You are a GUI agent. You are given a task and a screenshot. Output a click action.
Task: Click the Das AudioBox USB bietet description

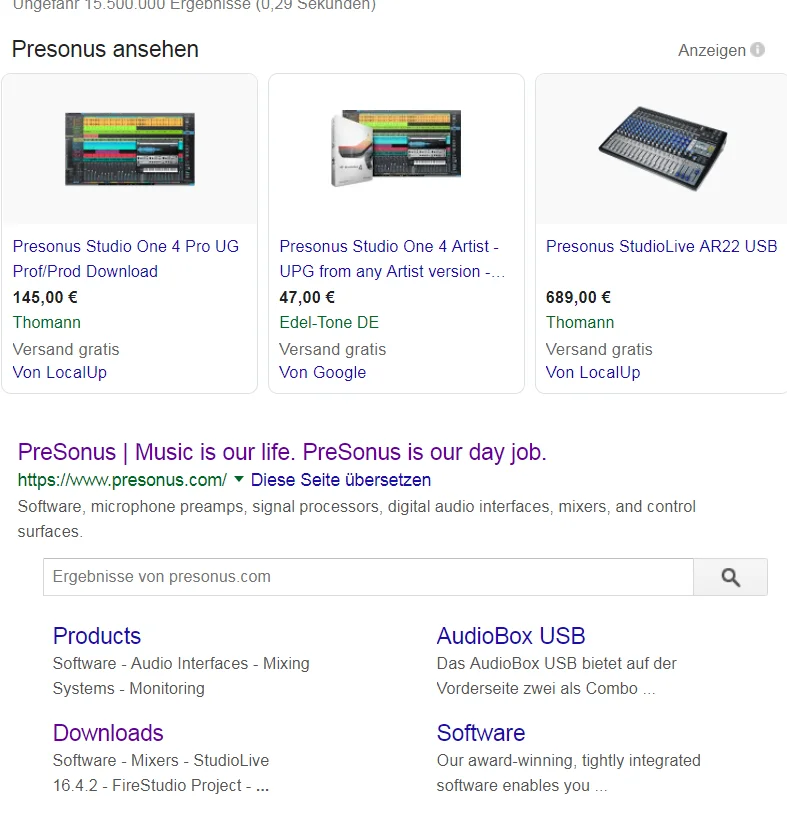[x=557, y=676]
